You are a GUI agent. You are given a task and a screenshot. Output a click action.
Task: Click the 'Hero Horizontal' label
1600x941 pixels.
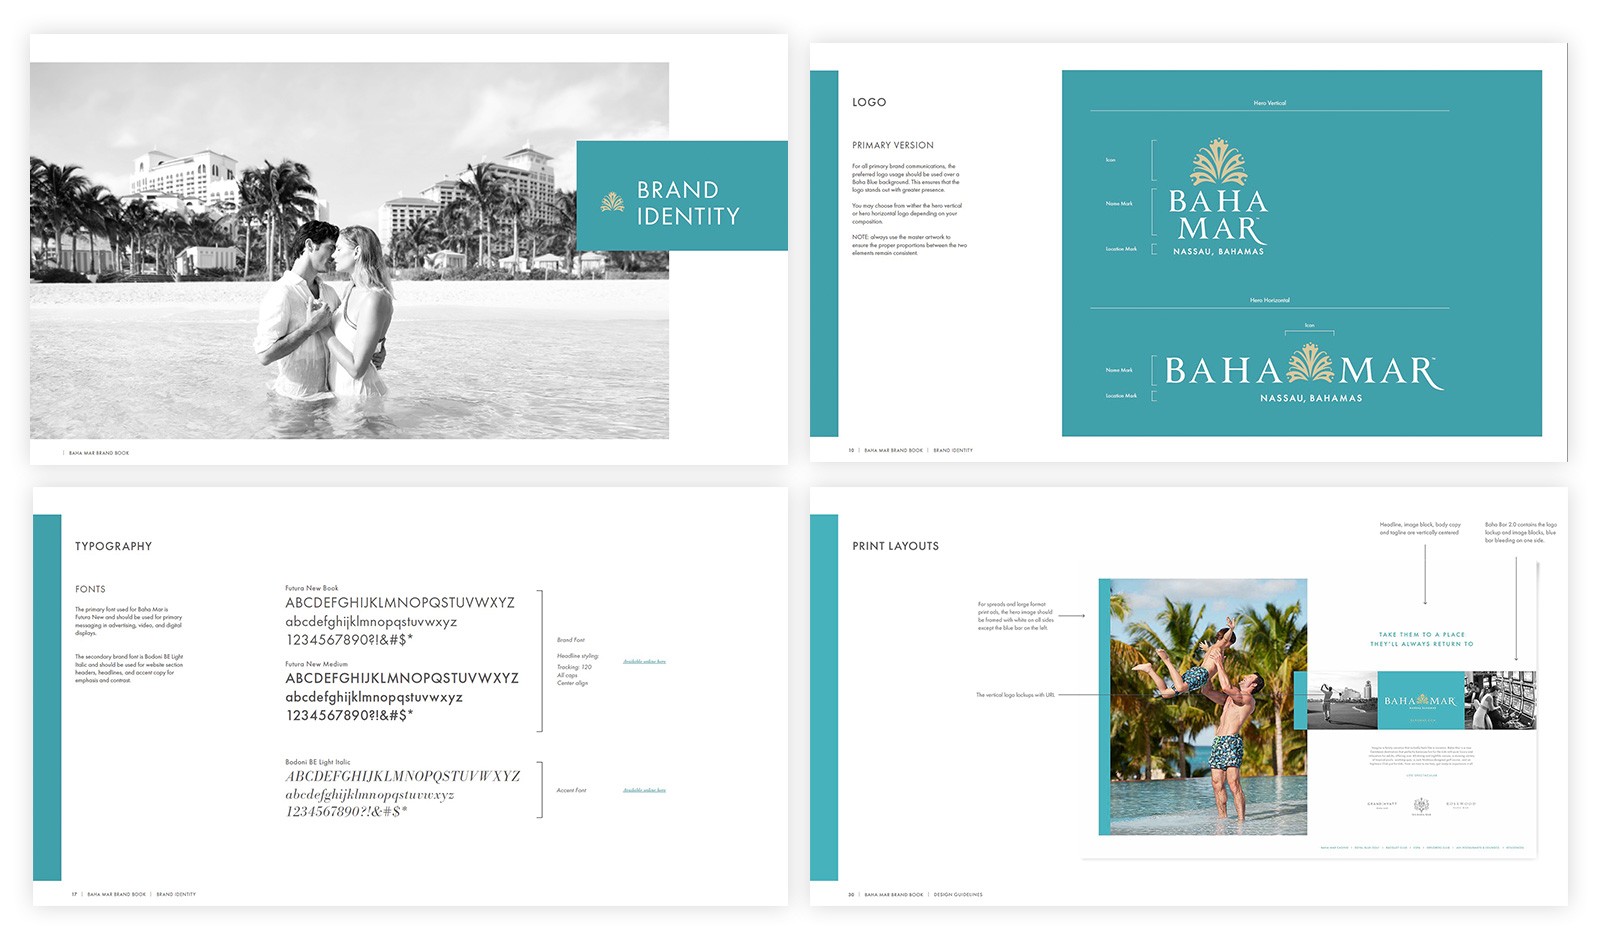(1270, 300)
